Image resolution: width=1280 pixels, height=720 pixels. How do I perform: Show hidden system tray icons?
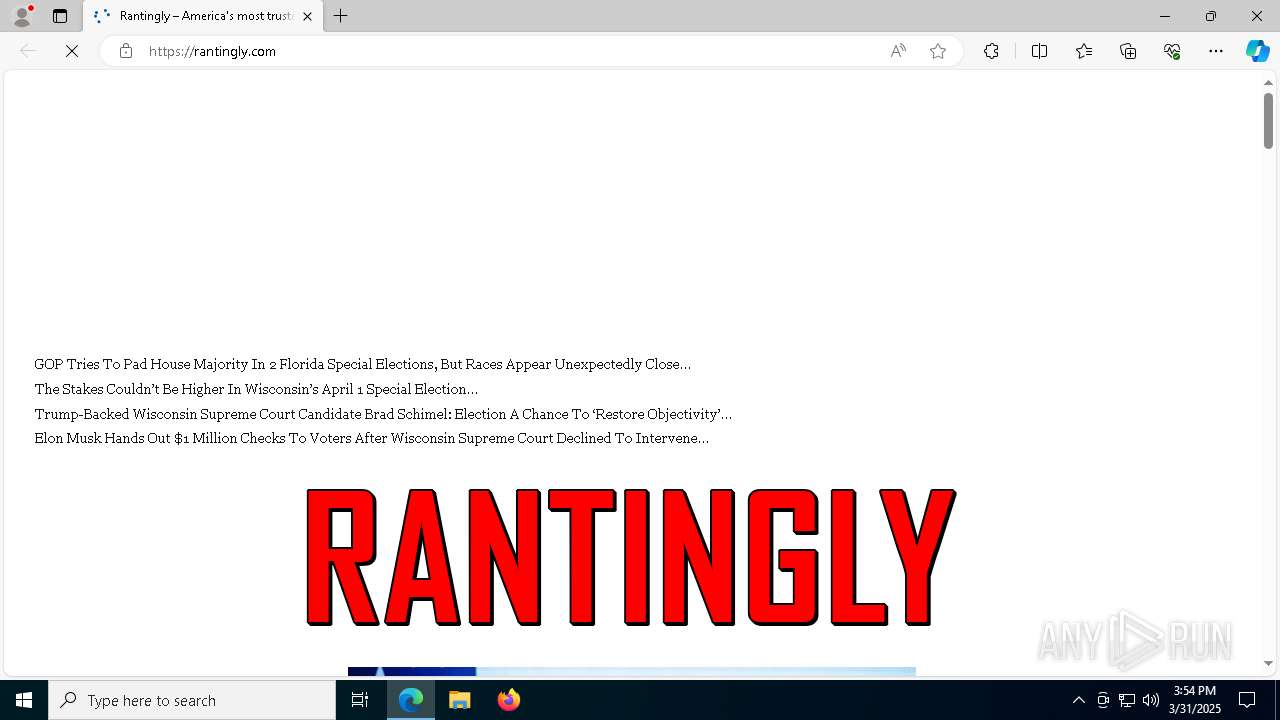pos(1078,700)
